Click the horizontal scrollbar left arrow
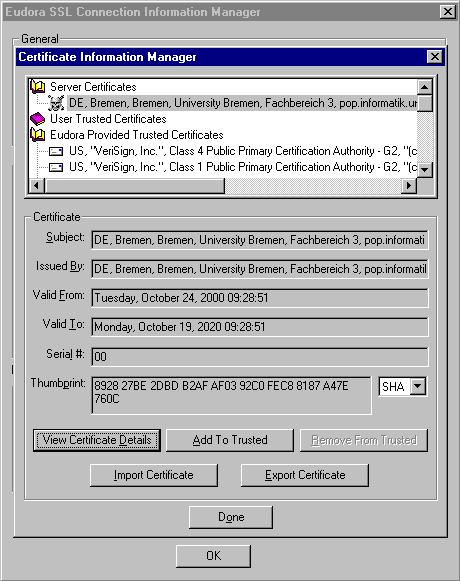The image size is (460, 581). pos(37,185)
